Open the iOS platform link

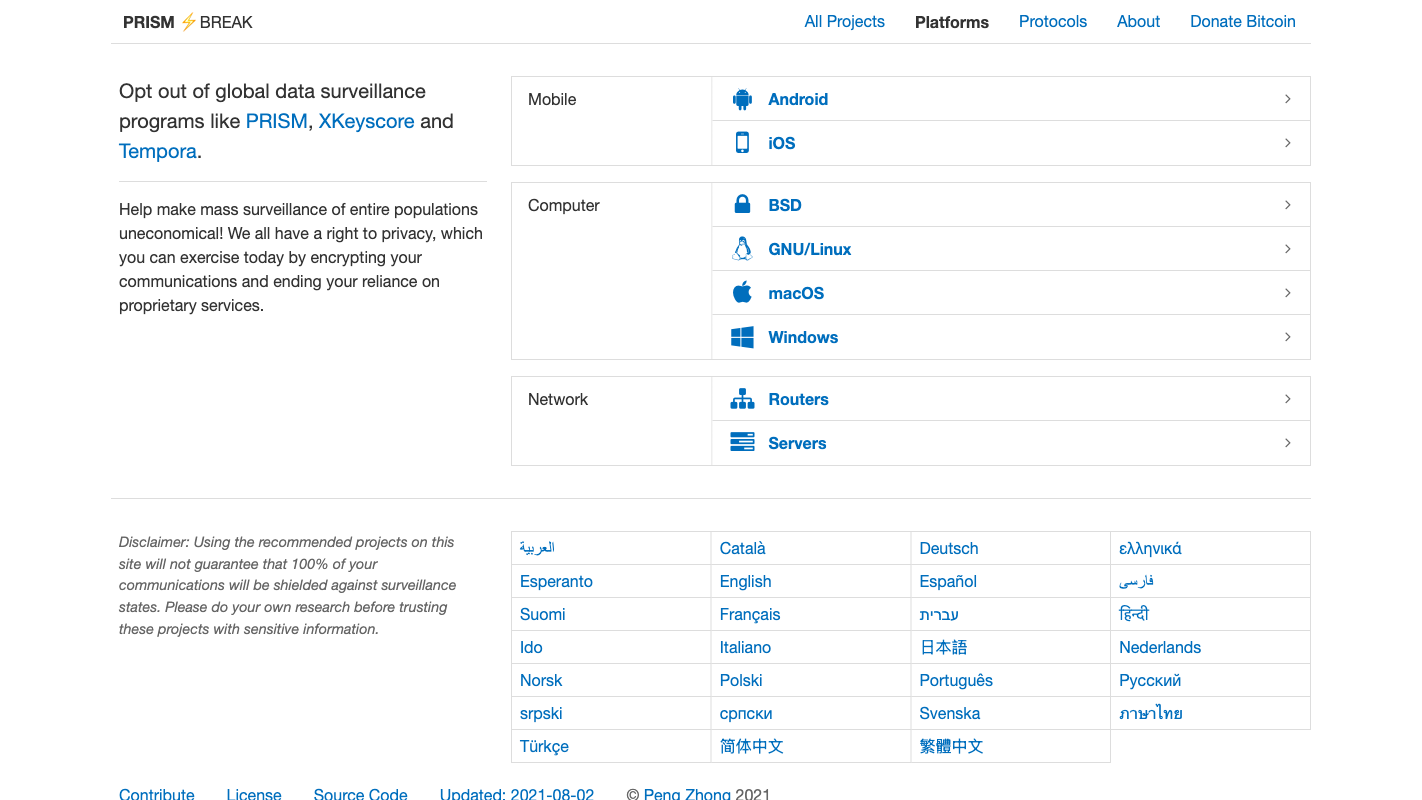coord(782,143)
